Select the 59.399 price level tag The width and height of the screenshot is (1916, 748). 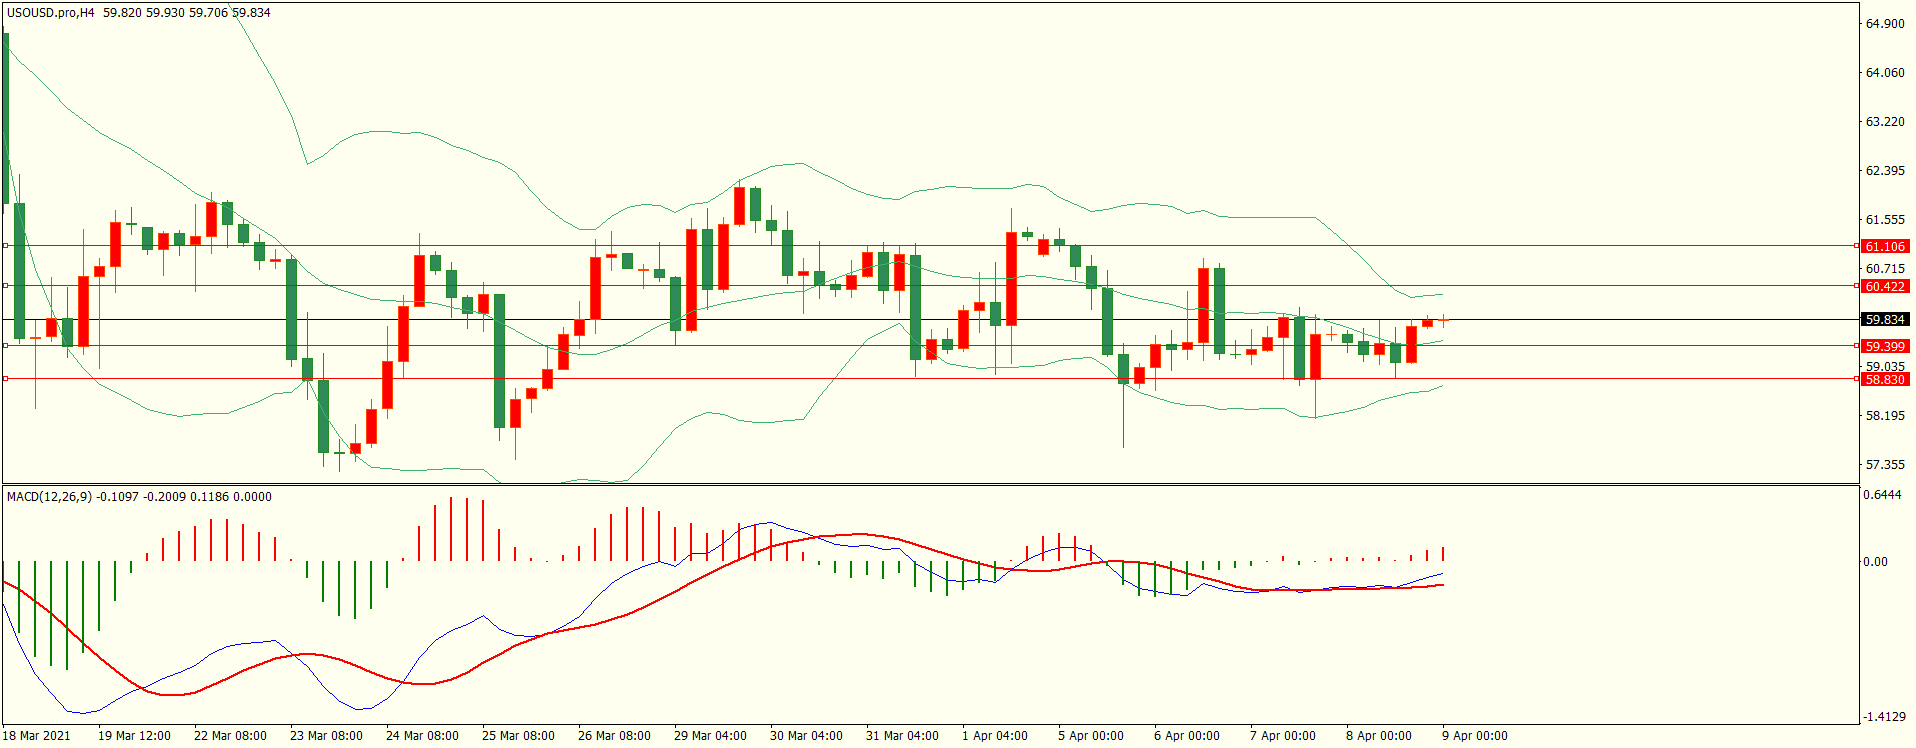[x=1884, y=346]
